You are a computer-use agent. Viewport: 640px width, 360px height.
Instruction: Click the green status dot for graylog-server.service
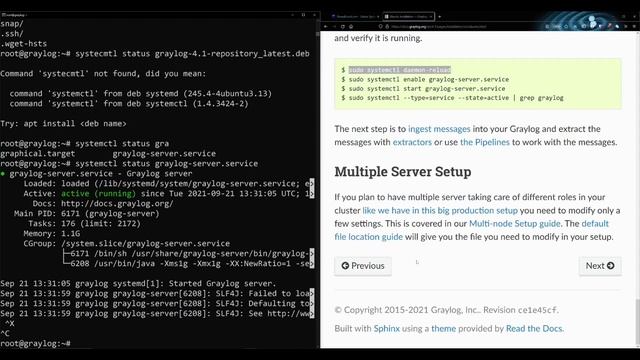[x=3, y=174]
